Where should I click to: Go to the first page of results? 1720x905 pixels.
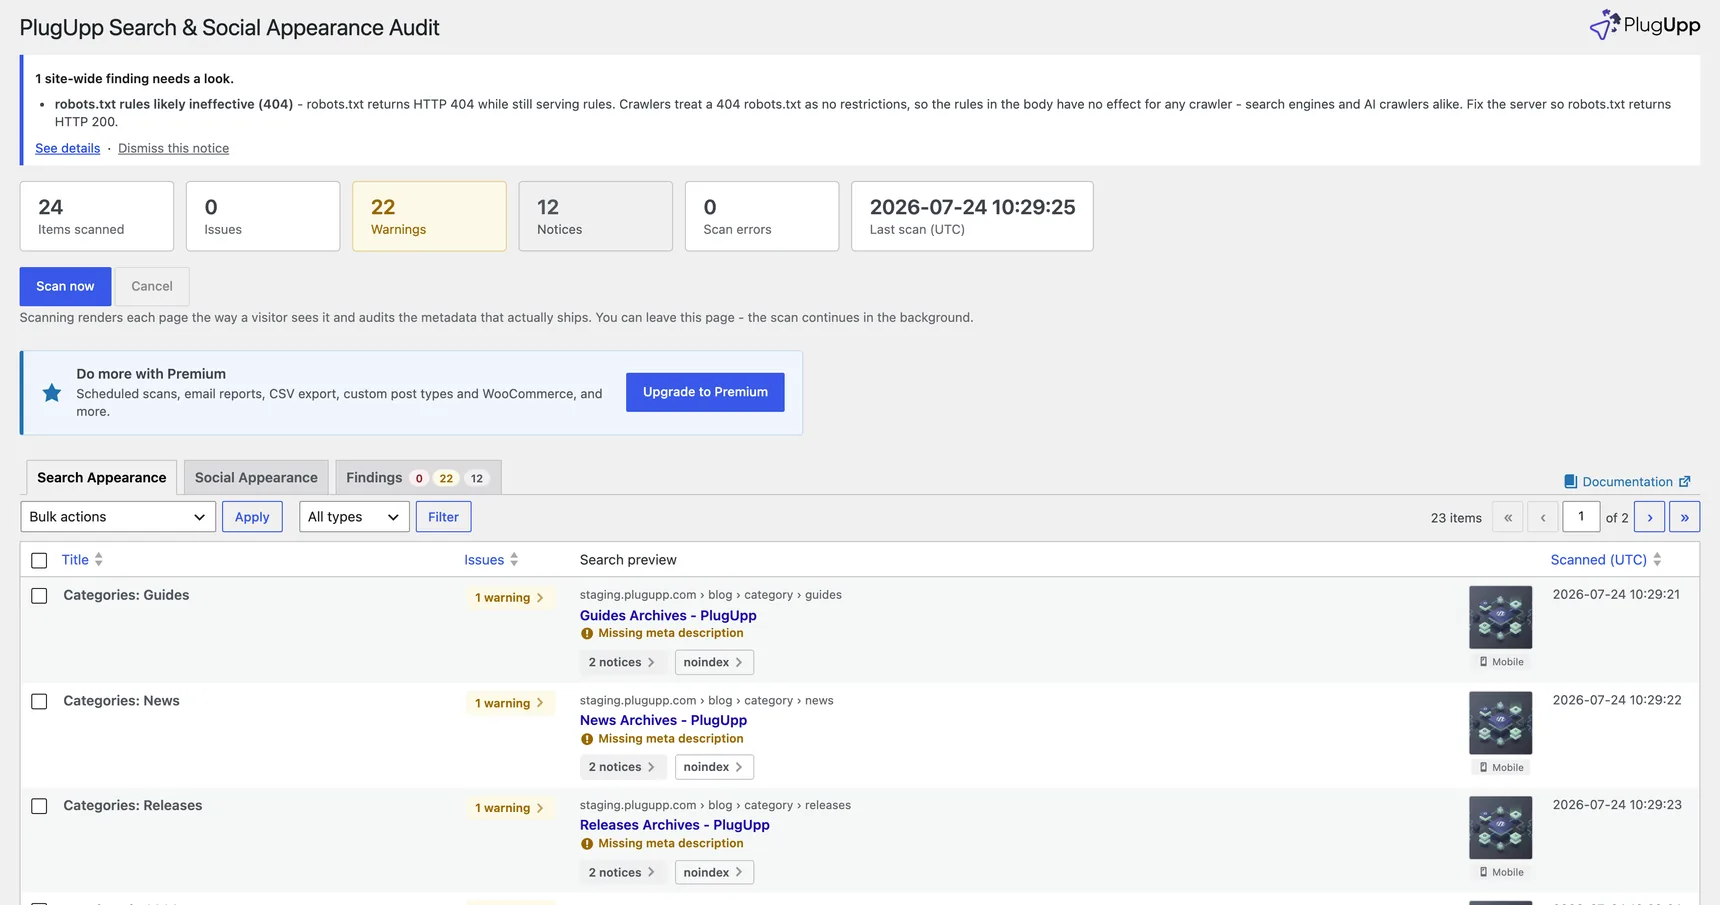tap(1508, 517)
